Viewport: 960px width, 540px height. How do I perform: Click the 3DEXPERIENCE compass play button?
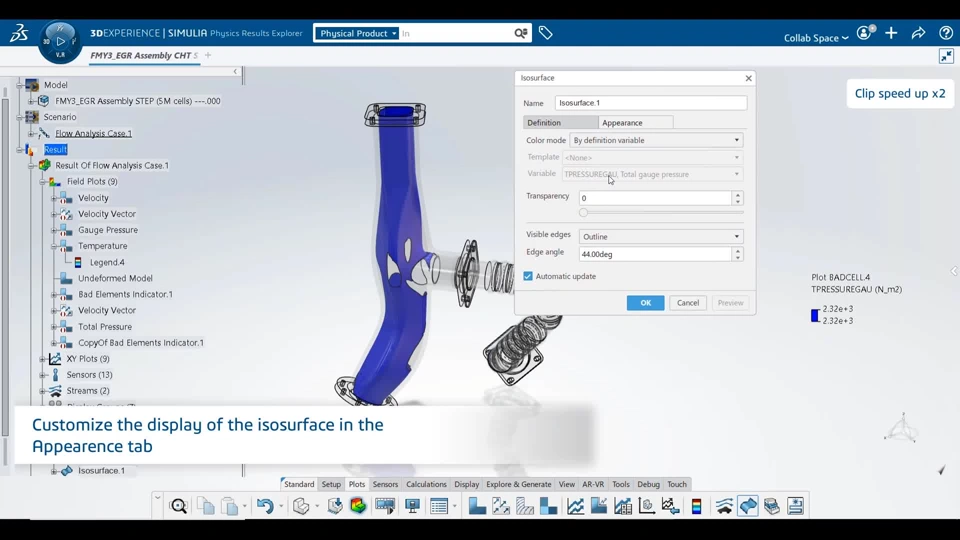click(60, 41)
